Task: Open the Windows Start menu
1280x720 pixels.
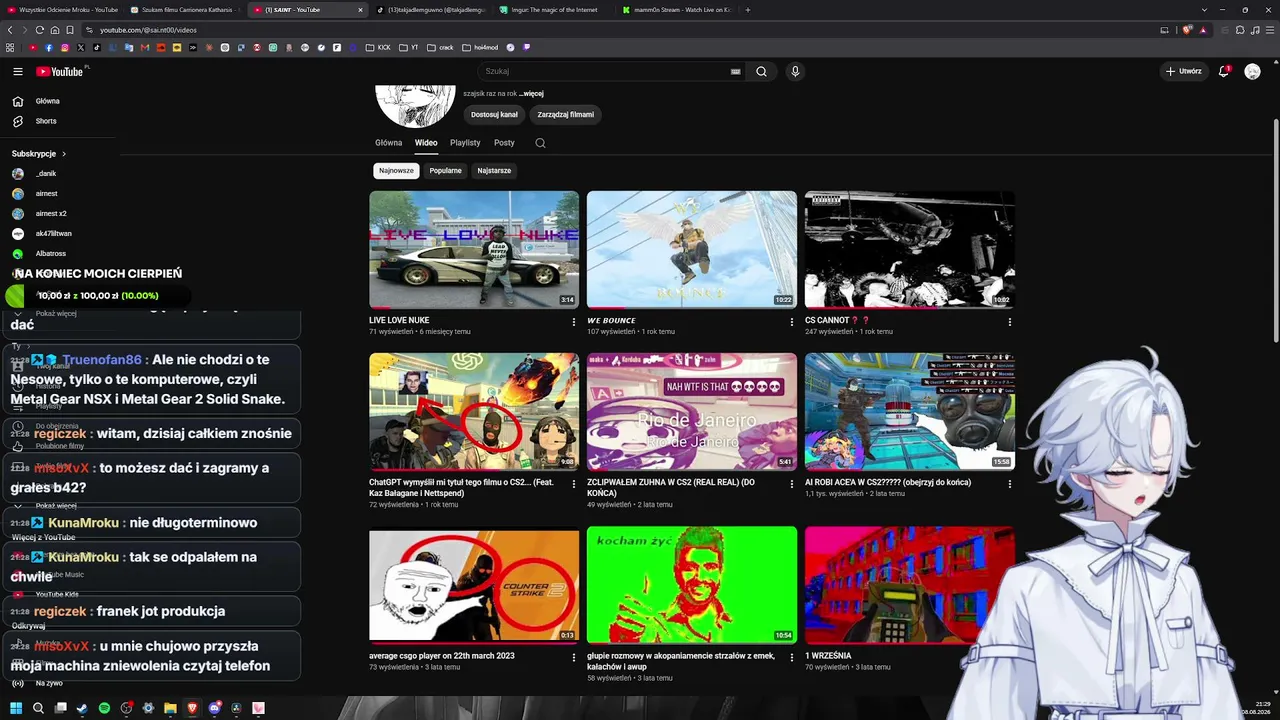Action: point(16,709)
